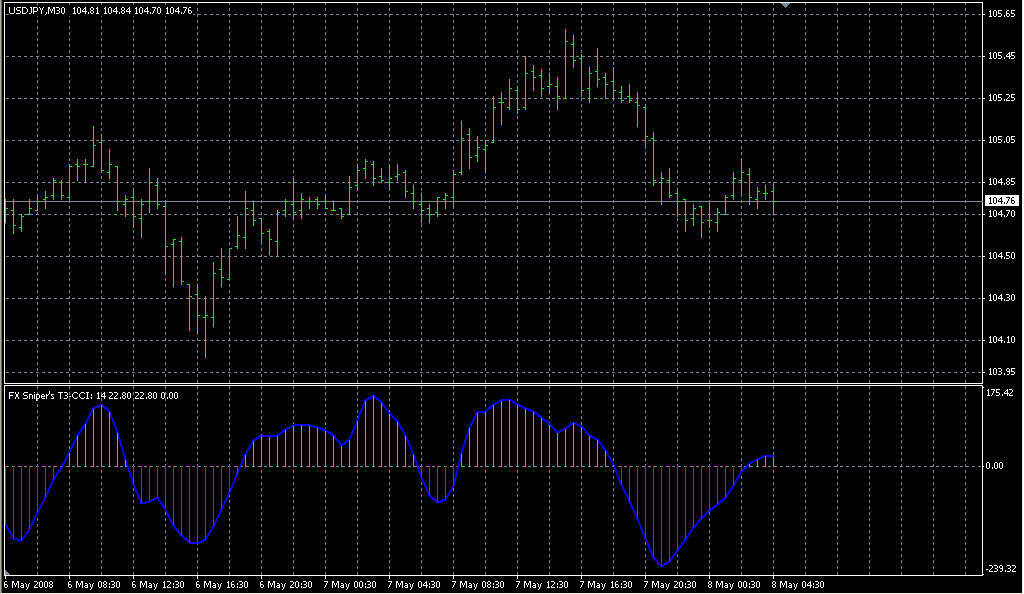Viewport: 1024px width, 594px height.
Task: Click the 104.30 price scale label
Action: click(x=1001, y=299)
